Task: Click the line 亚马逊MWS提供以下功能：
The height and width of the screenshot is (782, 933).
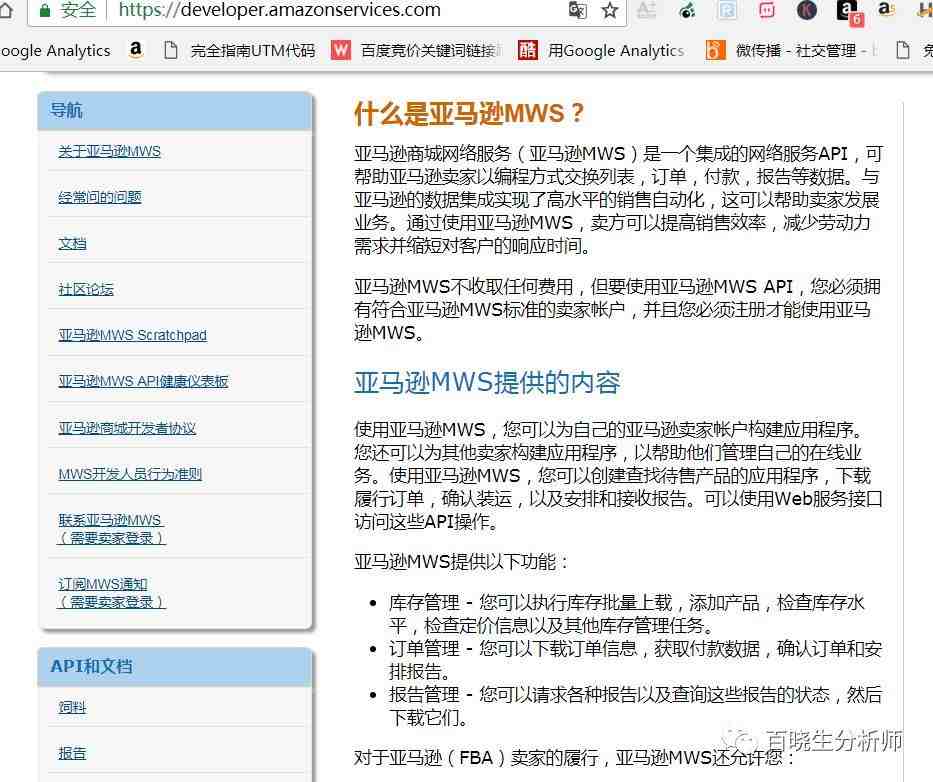Action: [461, 562]
